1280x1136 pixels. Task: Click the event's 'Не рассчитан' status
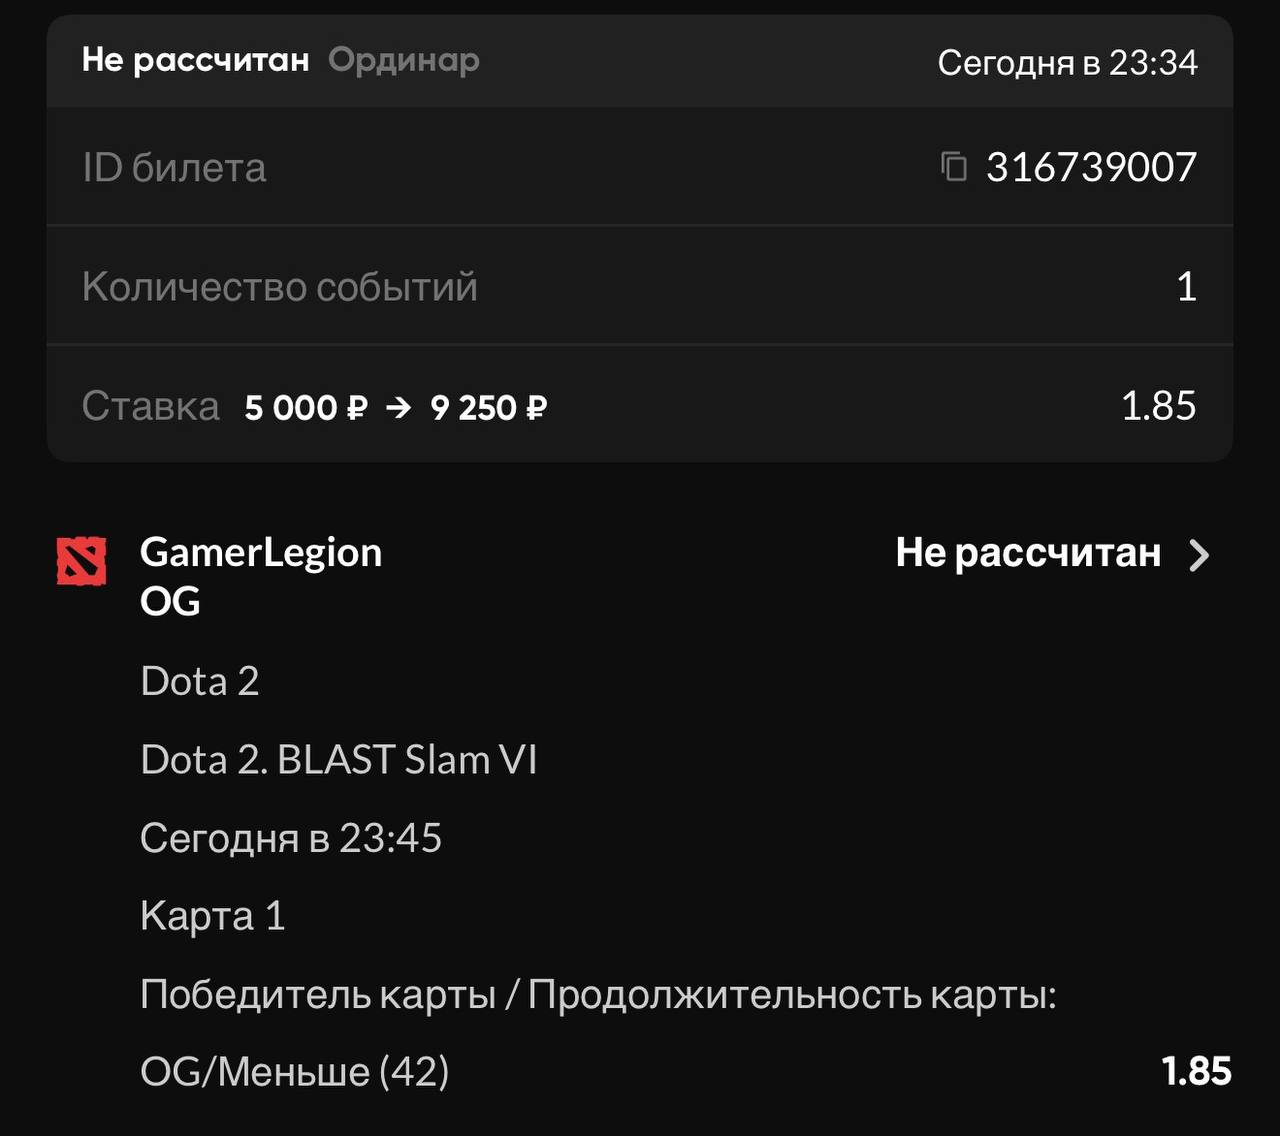[x=1028, y=553]
